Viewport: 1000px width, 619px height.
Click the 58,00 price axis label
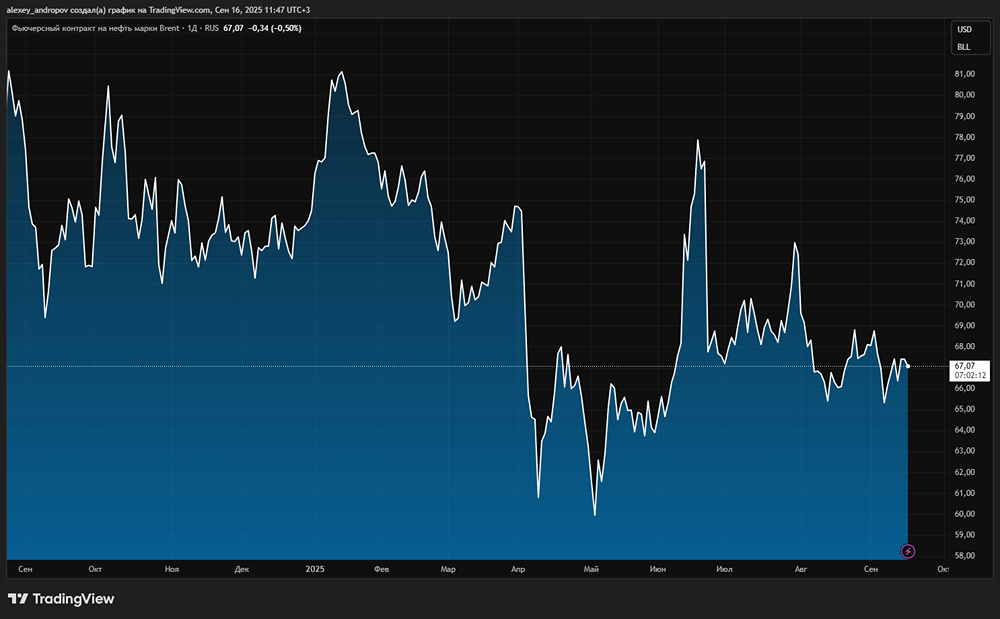[x=964, y=556]
